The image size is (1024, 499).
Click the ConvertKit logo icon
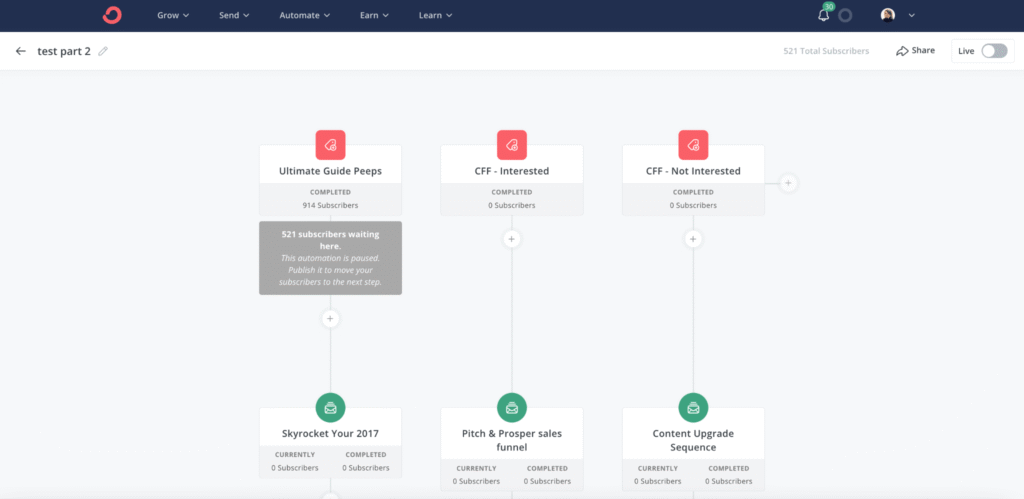[111, 15]
